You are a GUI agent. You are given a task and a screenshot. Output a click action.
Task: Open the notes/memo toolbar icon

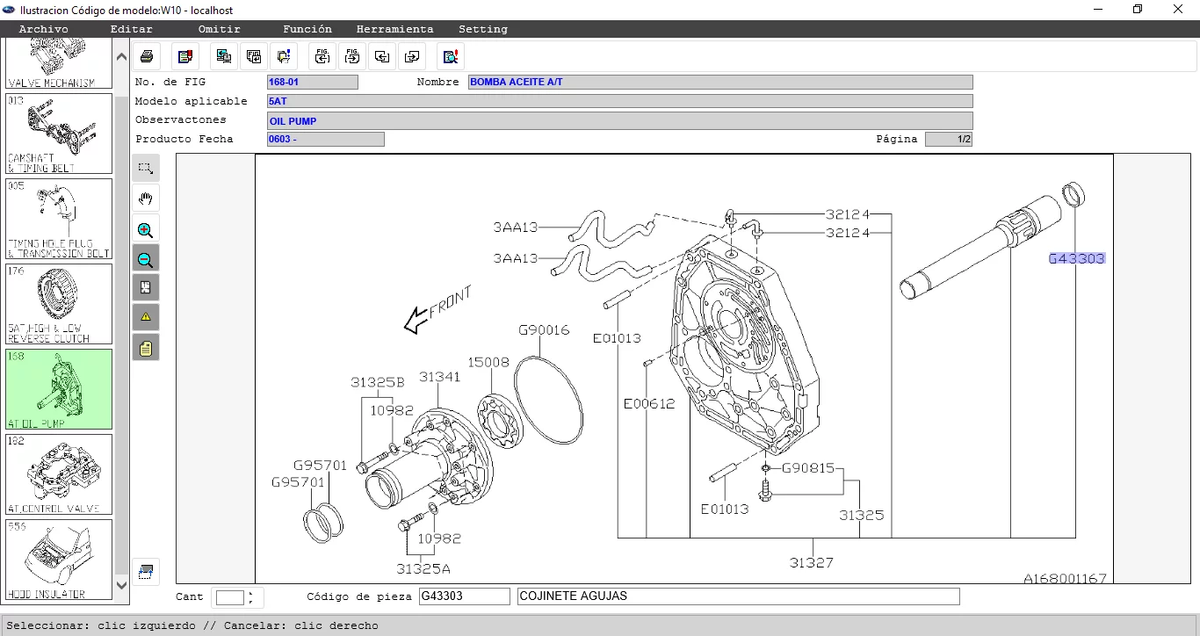(x=185, y=56)
